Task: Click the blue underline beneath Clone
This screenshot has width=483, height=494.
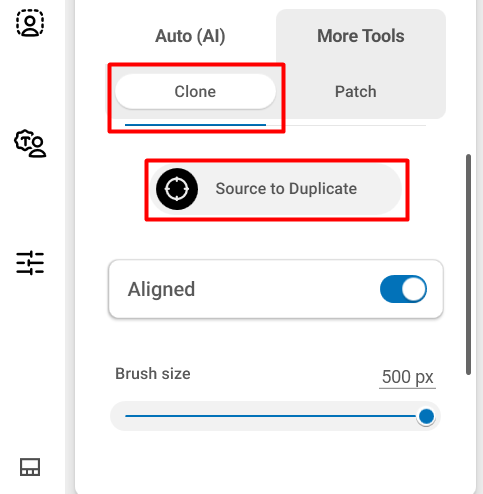Action: (195, 125)
